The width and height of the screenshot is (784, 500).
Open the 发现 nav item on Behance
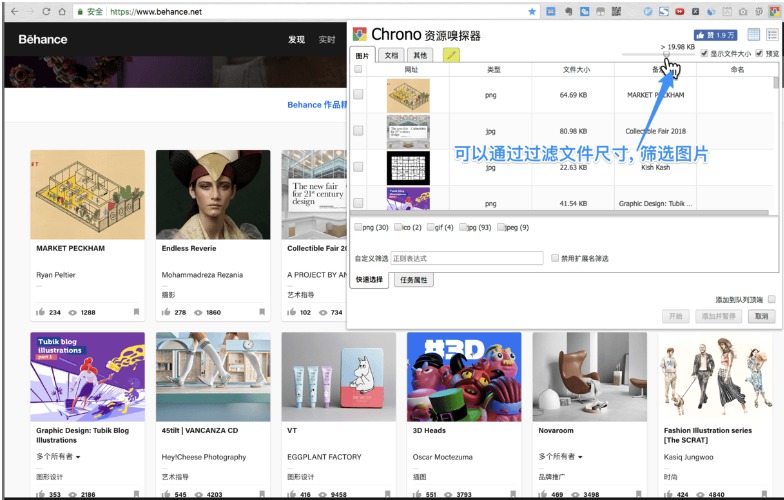[296, 40]
